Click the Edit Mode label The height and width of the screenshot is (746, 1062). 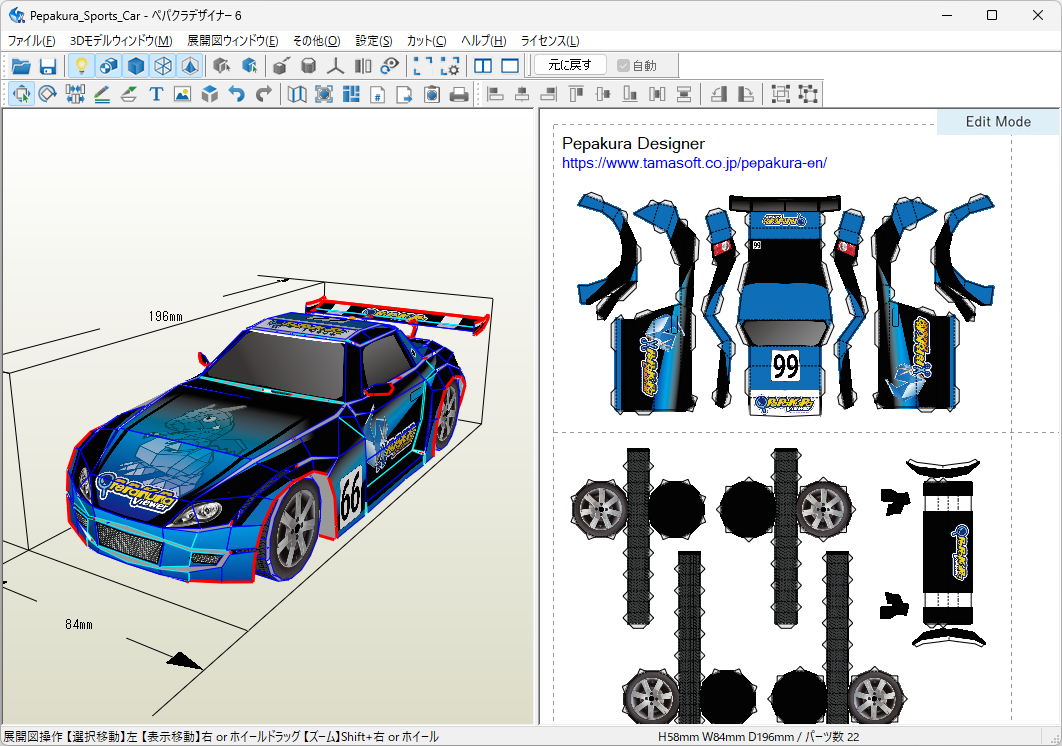pos(998,122)
